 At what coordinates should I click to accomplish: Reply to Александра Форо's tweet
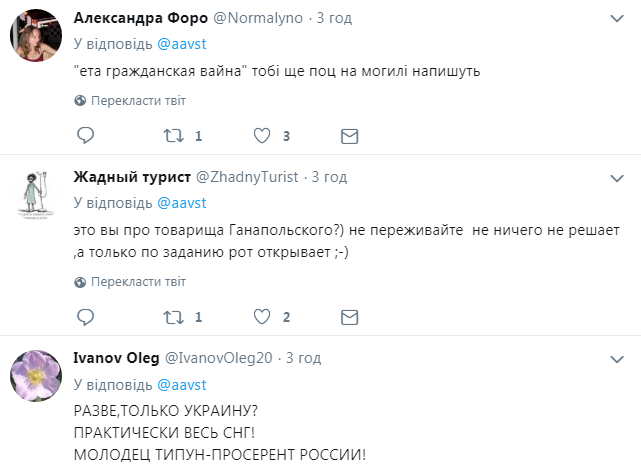(85, 136)
